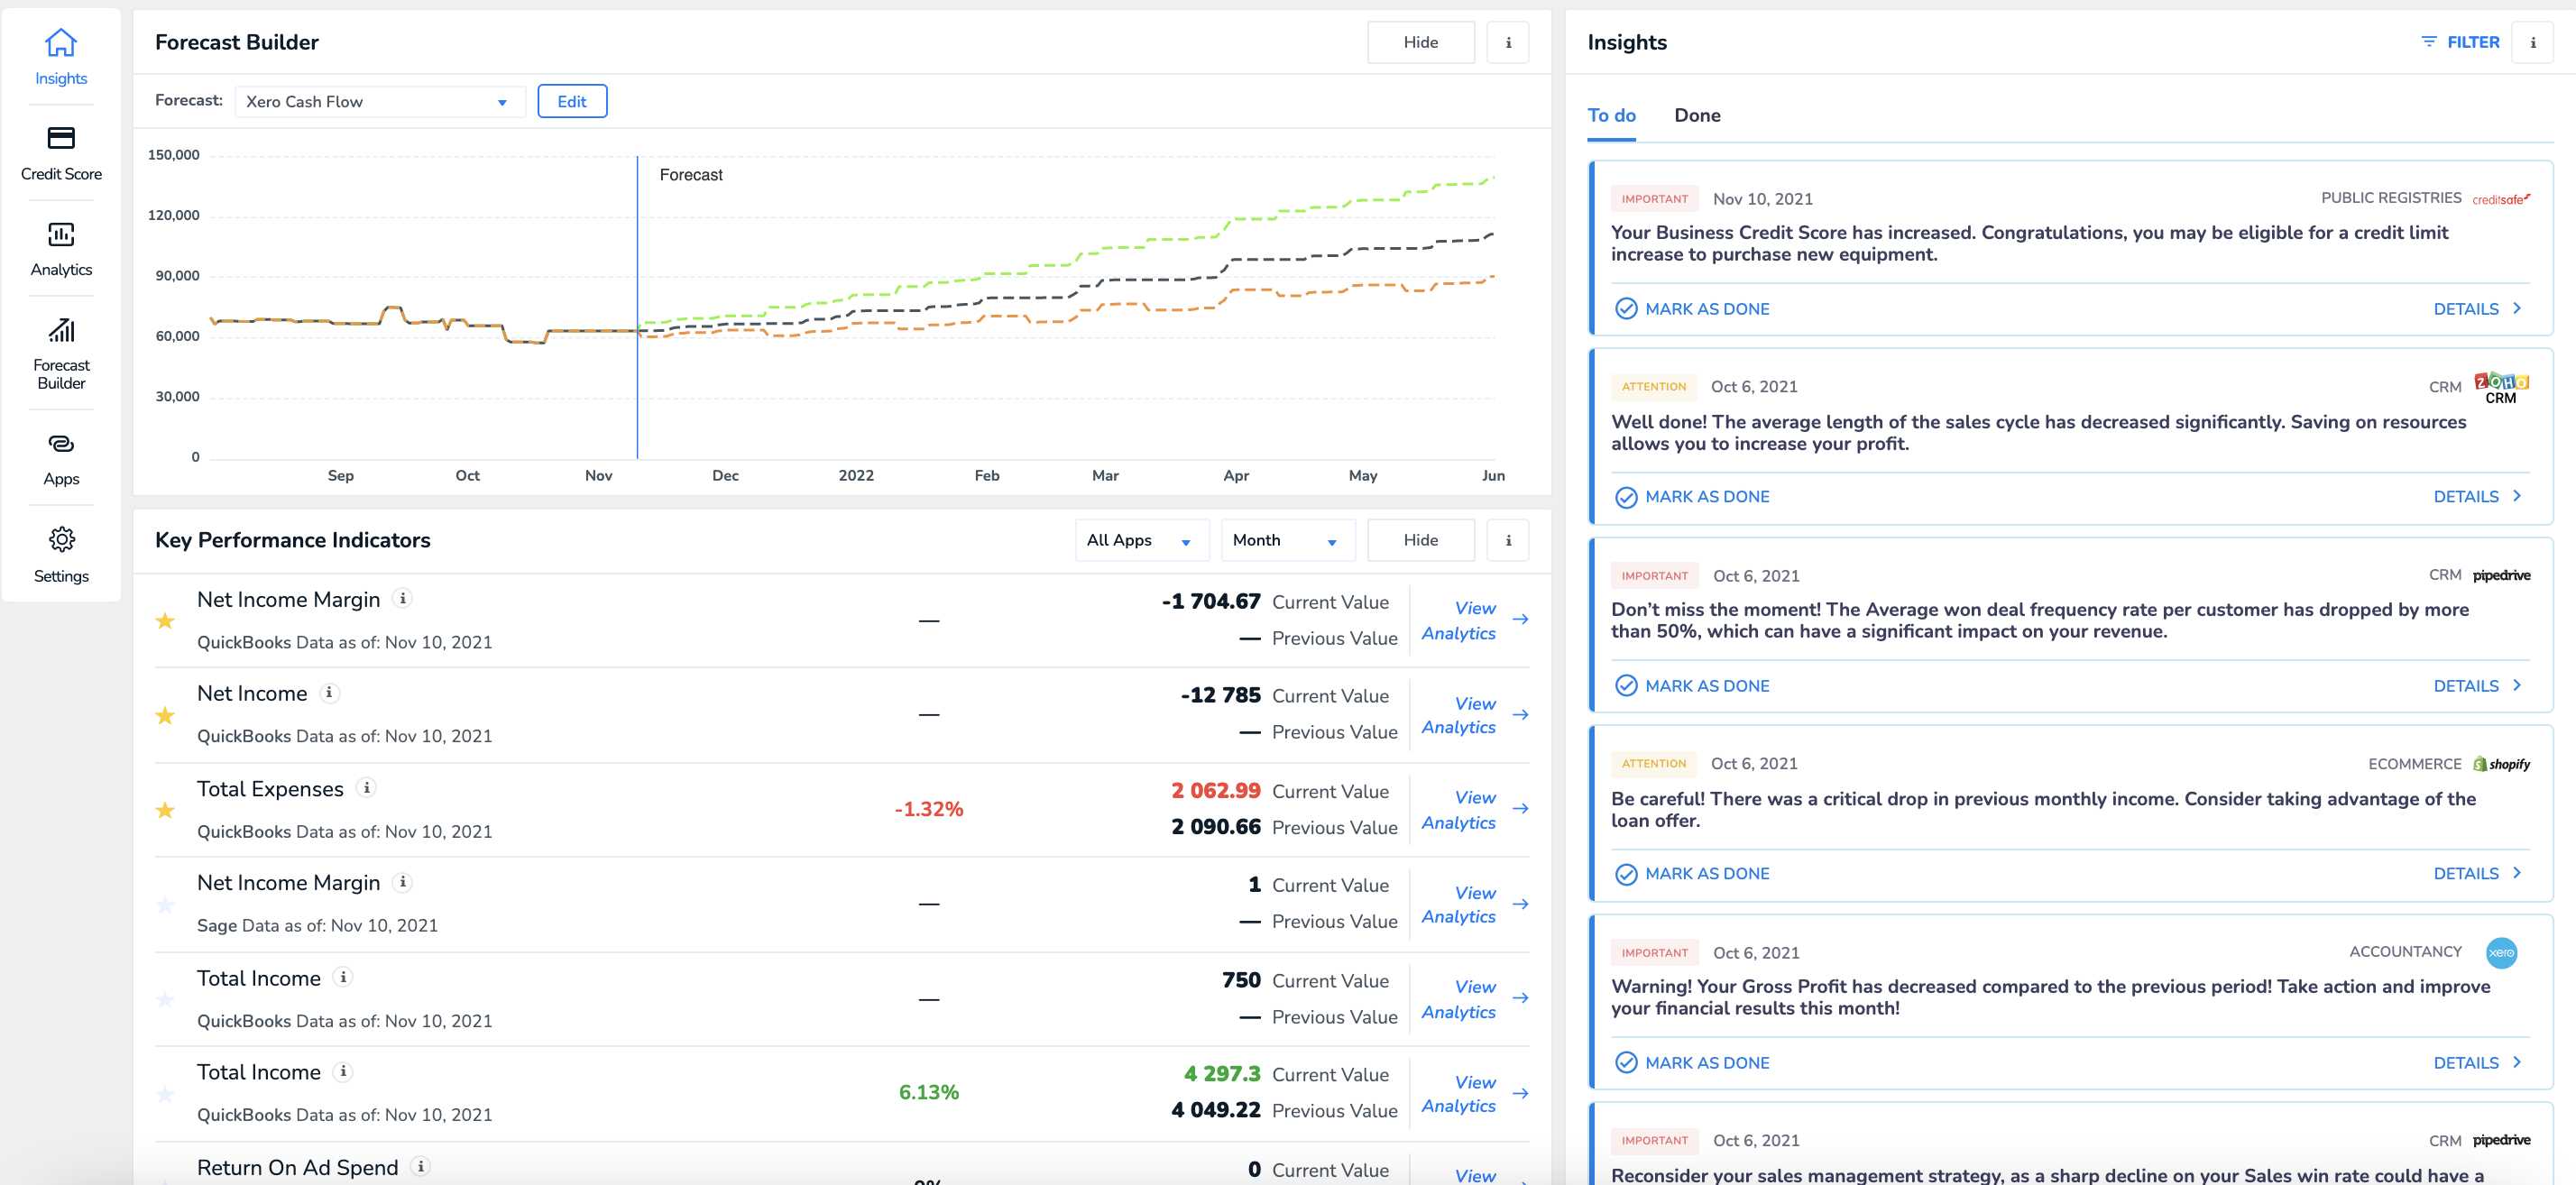2576x1185 pixels.
Task: Click pipedrive logo on deal frequency insight
Action: (2501, 575)
